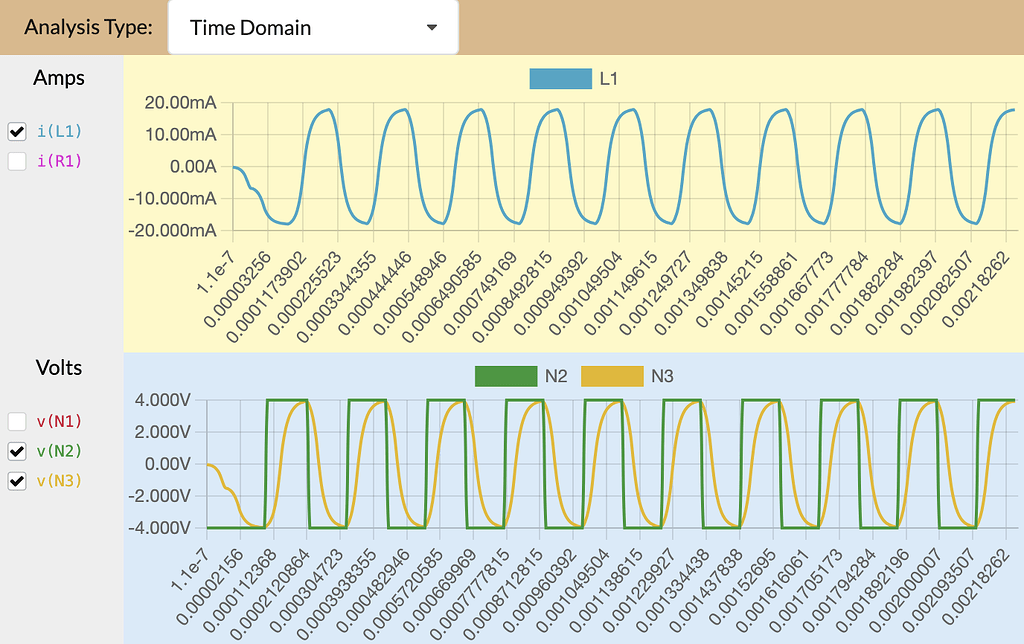Click the blue L1 legend color box

(560, 78)
